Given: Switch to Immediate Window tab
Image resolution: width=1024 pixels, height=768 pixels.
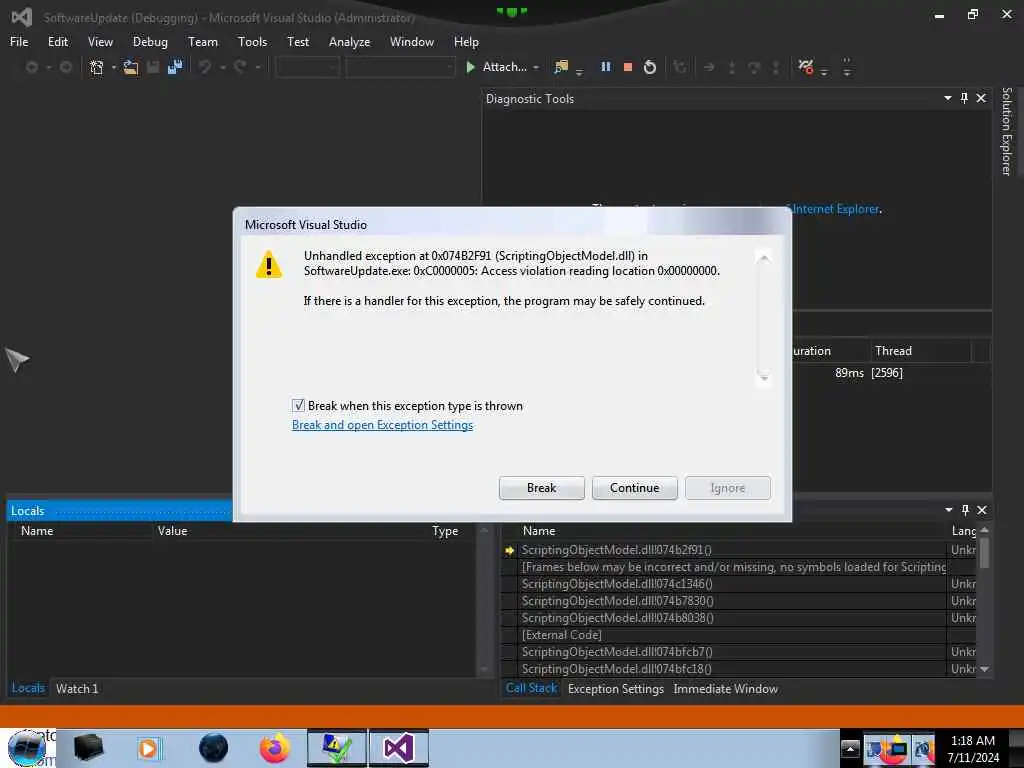Looking at the screenshot, I should (x=726, y=688).
